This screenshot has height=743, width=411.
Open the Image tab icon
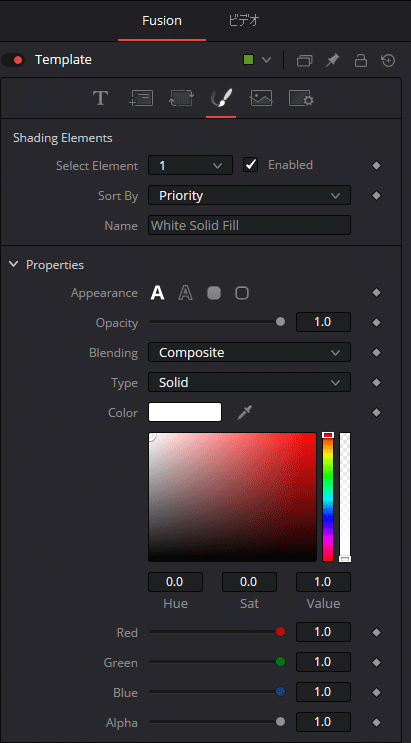(x=262, y=99)
